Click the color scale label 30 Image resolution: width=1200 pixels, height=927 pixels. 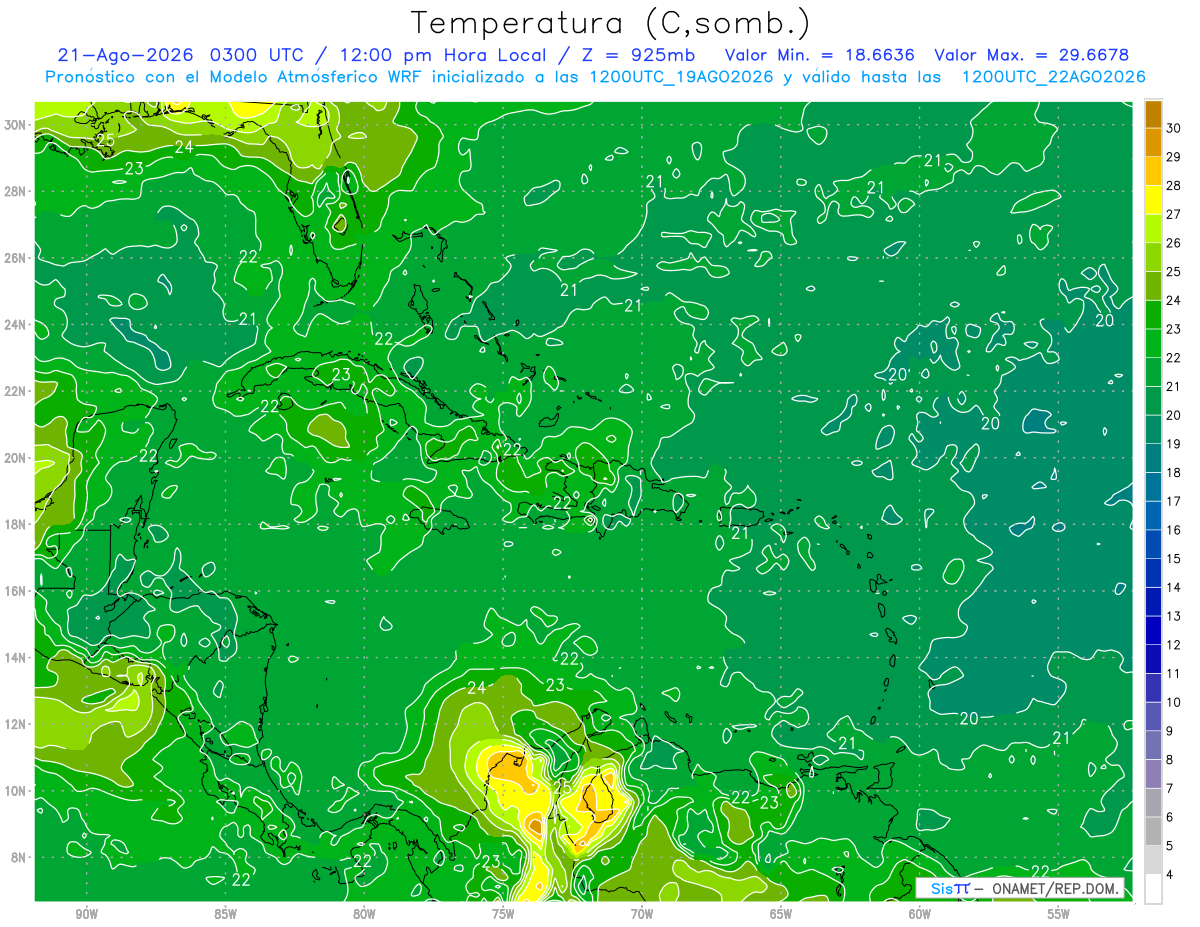click(x=1173, y=127)
